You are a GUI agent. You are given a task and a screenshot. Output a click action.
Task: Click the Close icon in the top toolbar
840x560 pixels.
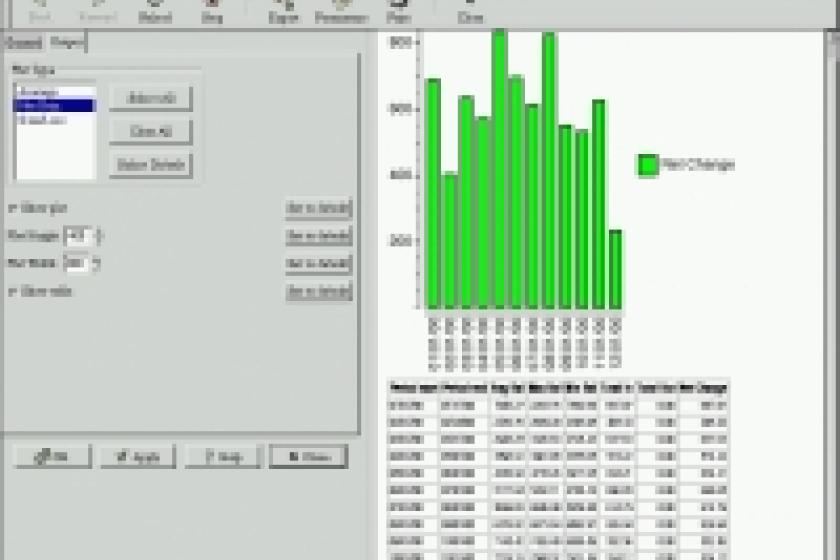point(470,11)
